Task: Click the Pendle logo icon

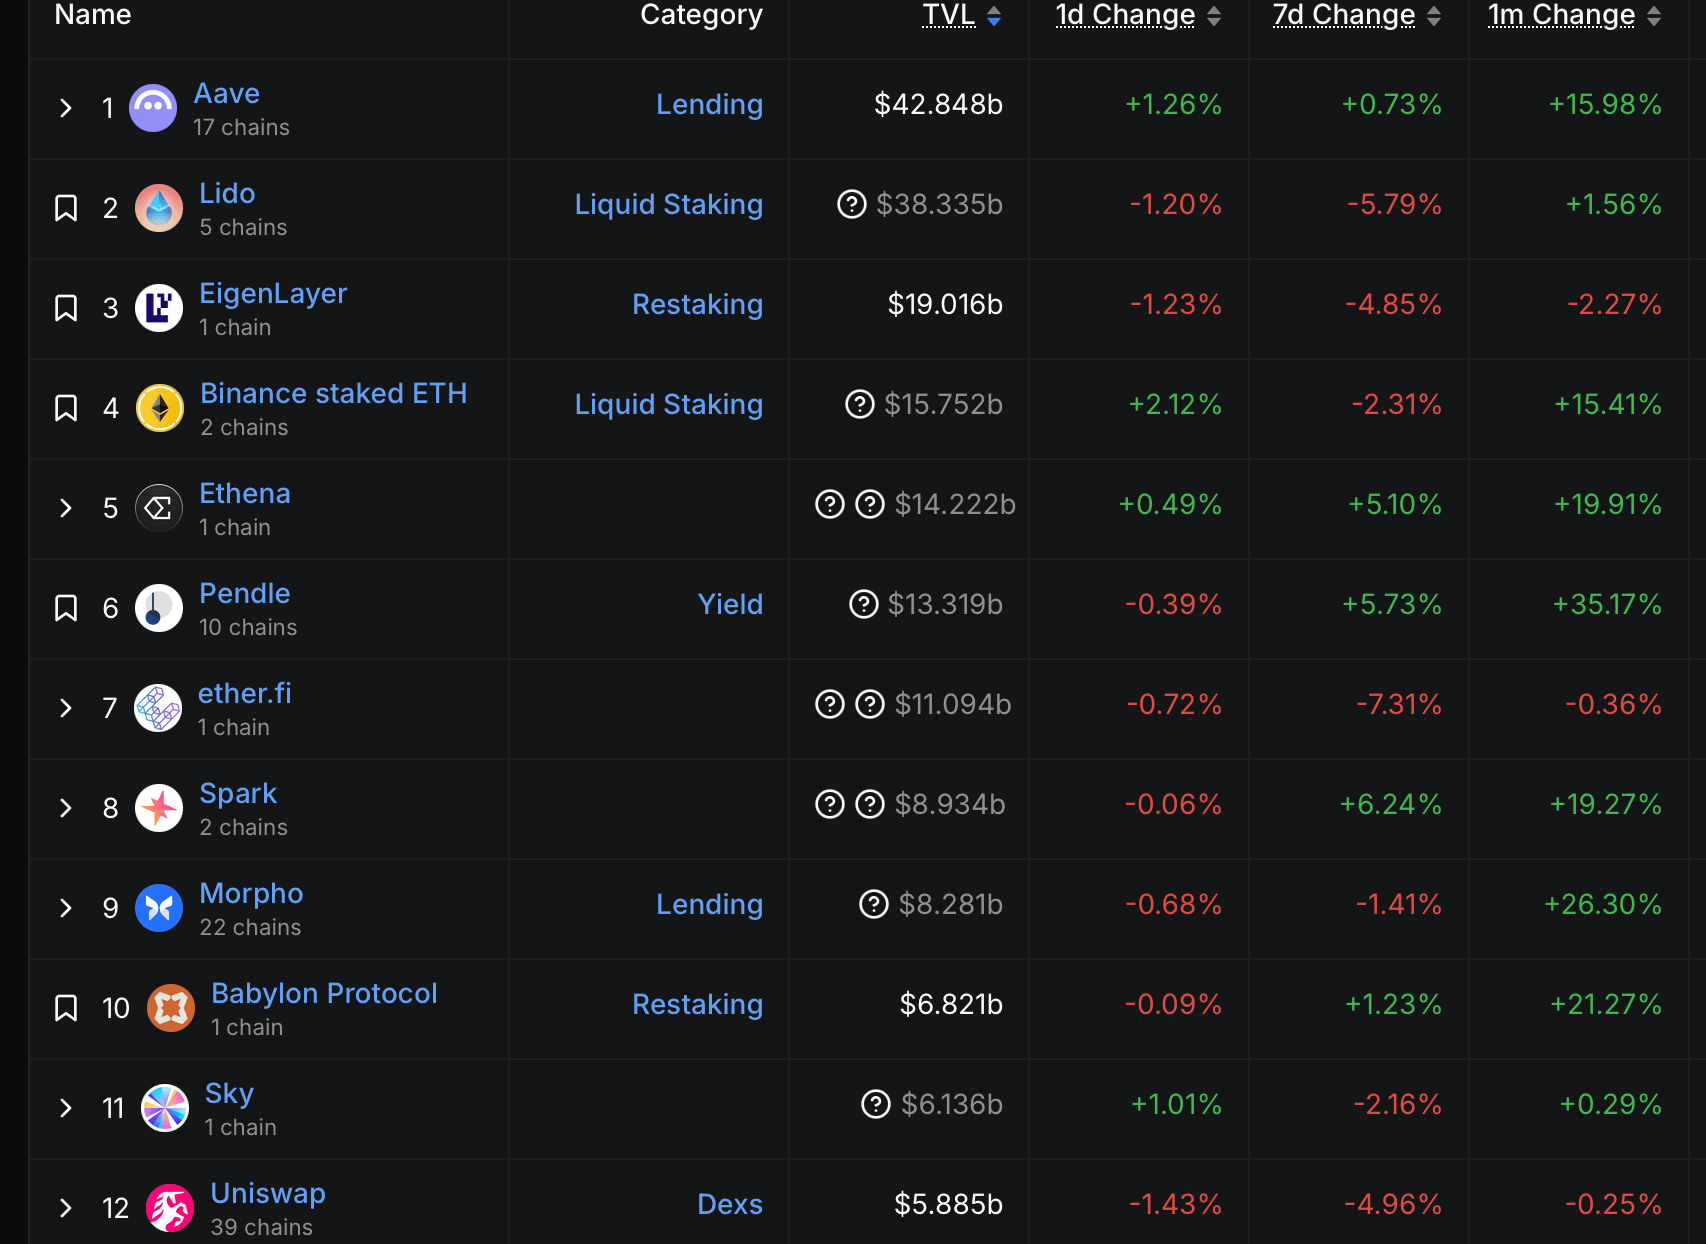Action: pyautogui.click(x=159, y=608)
